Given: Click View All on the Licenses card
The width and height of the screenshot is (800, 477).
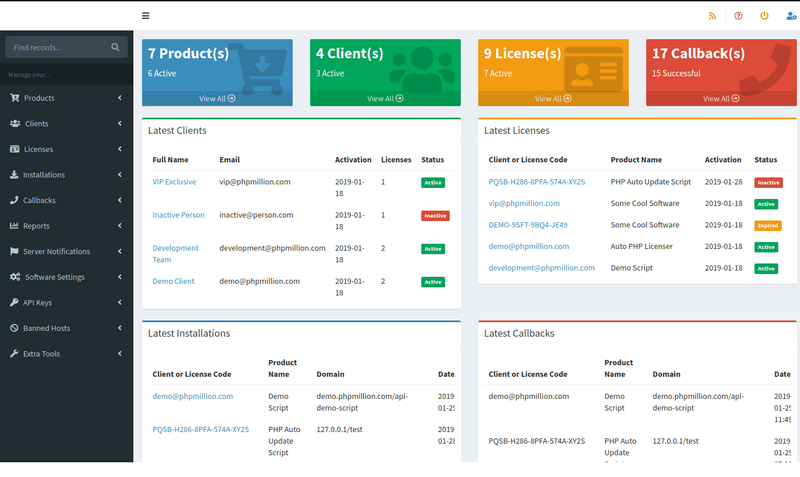Looking at the screenshot, I should [x=553, y=98].
